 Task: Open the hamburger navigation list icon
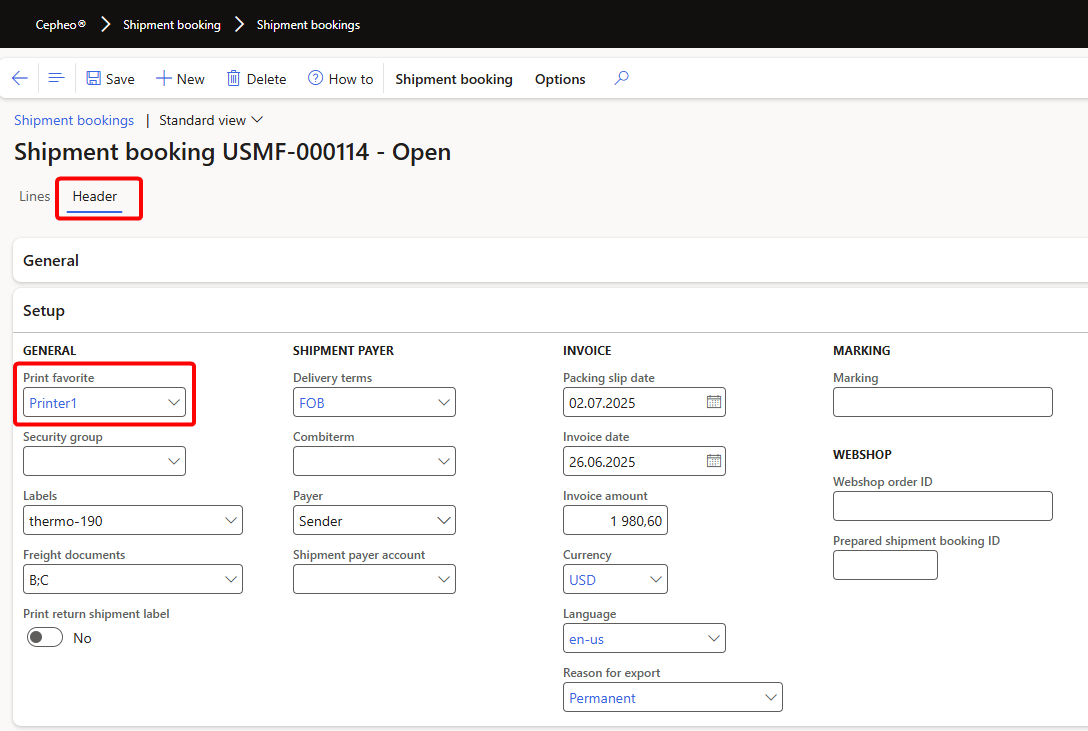pos(57,78)
